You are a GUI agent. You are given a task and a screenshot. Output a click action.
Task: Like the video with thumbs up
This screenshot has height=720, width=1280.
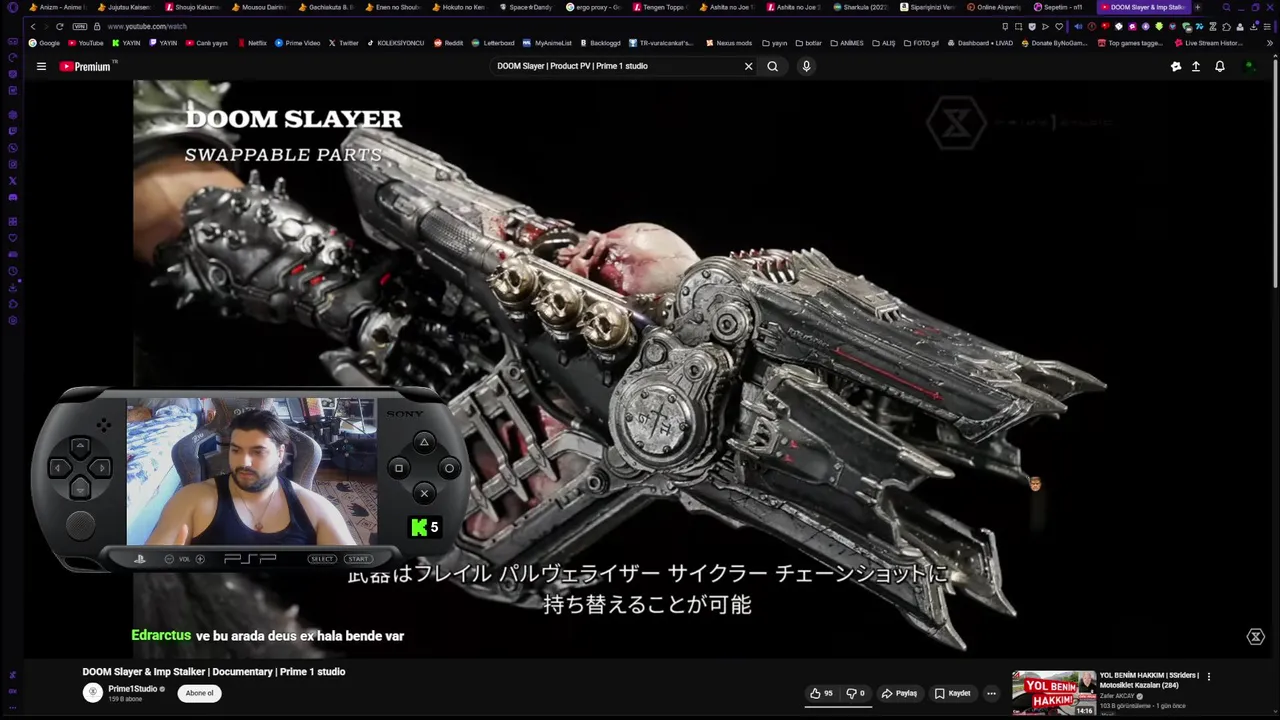pyautogui.click(x=822, y=693)
